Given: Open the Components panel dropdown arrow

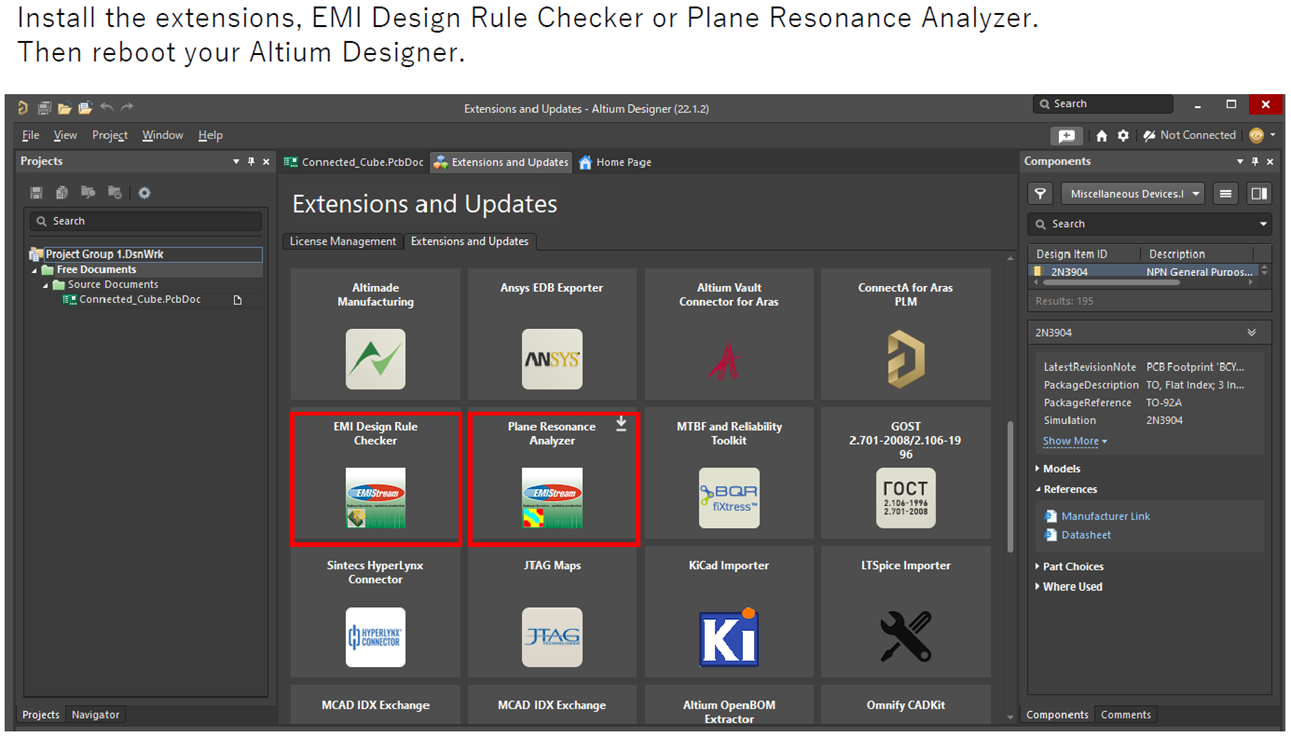Looking at the screenshot, I should coord(1240,162).
